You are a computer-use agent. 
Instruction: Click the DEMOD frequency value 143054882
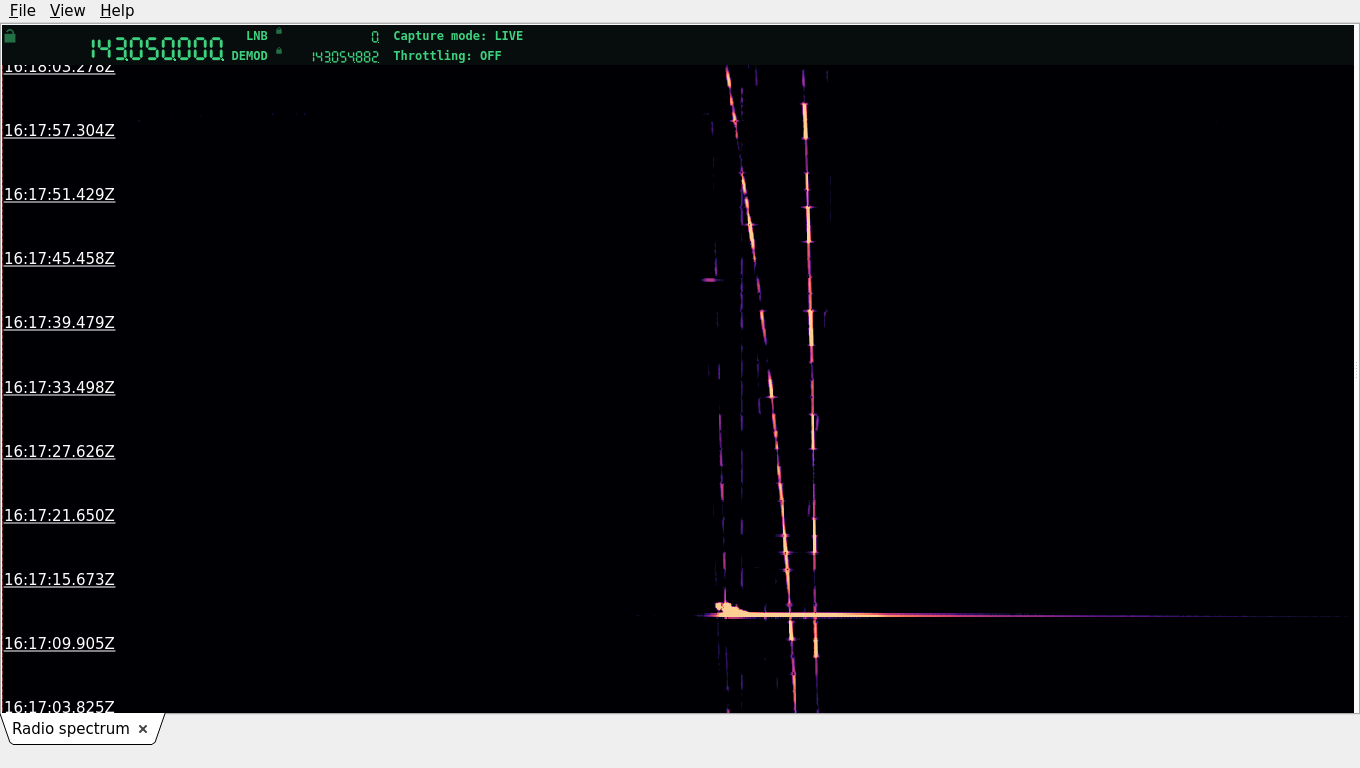(x=345, y=57)
